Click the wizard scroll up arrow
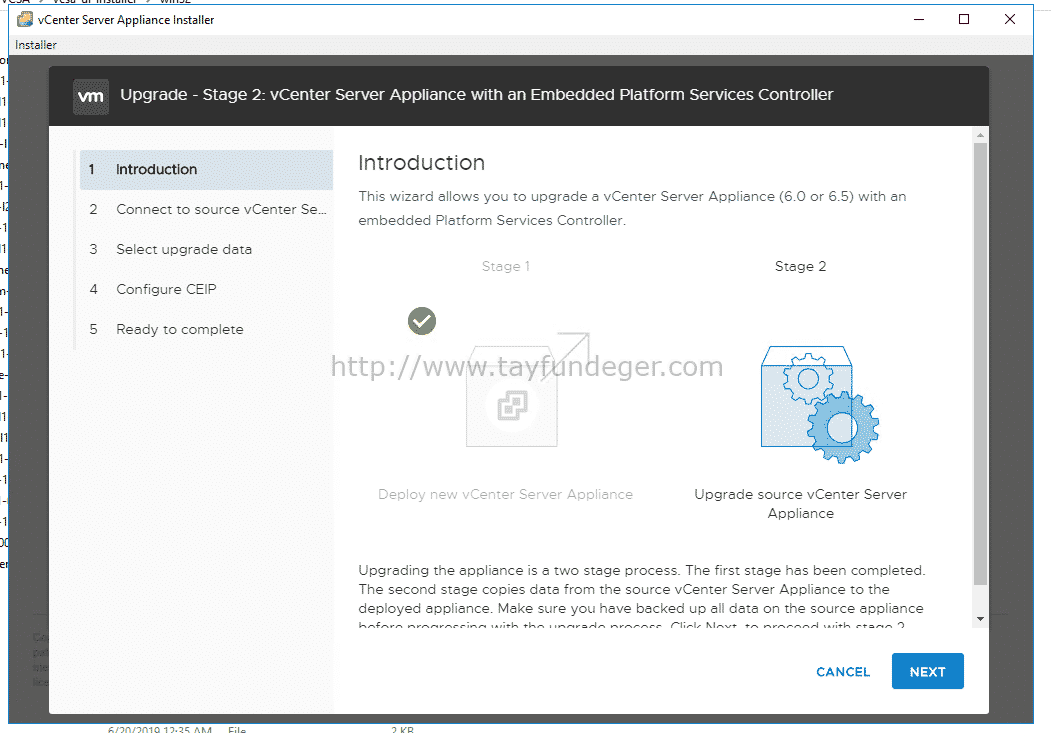Viewport: 1051px width, 733px height. pos(981,135)
